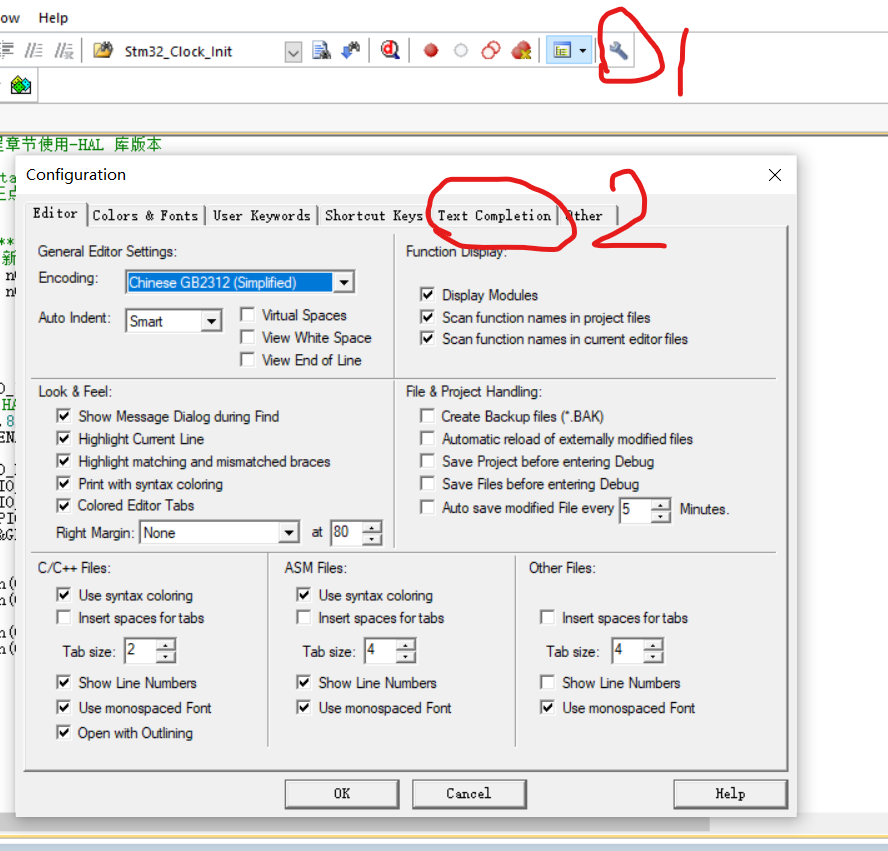Increase Other Files tab size
Viewport: 888px width, 851px height.
pos(653,645)
